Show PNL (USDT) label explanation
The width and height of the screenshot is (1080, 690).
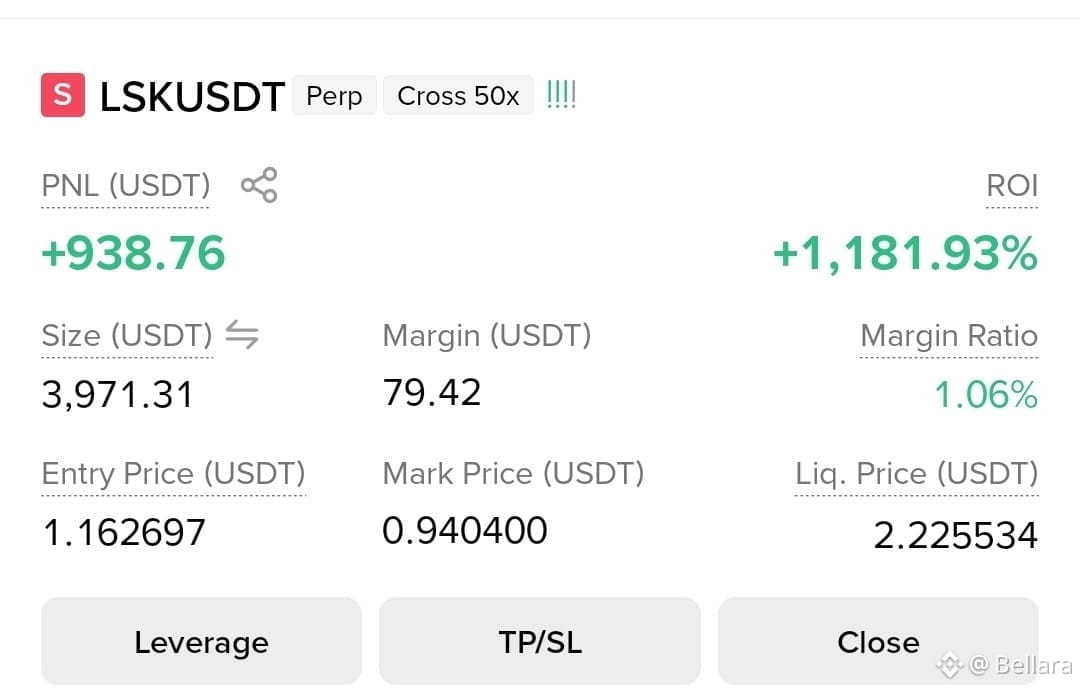(125, 186)
